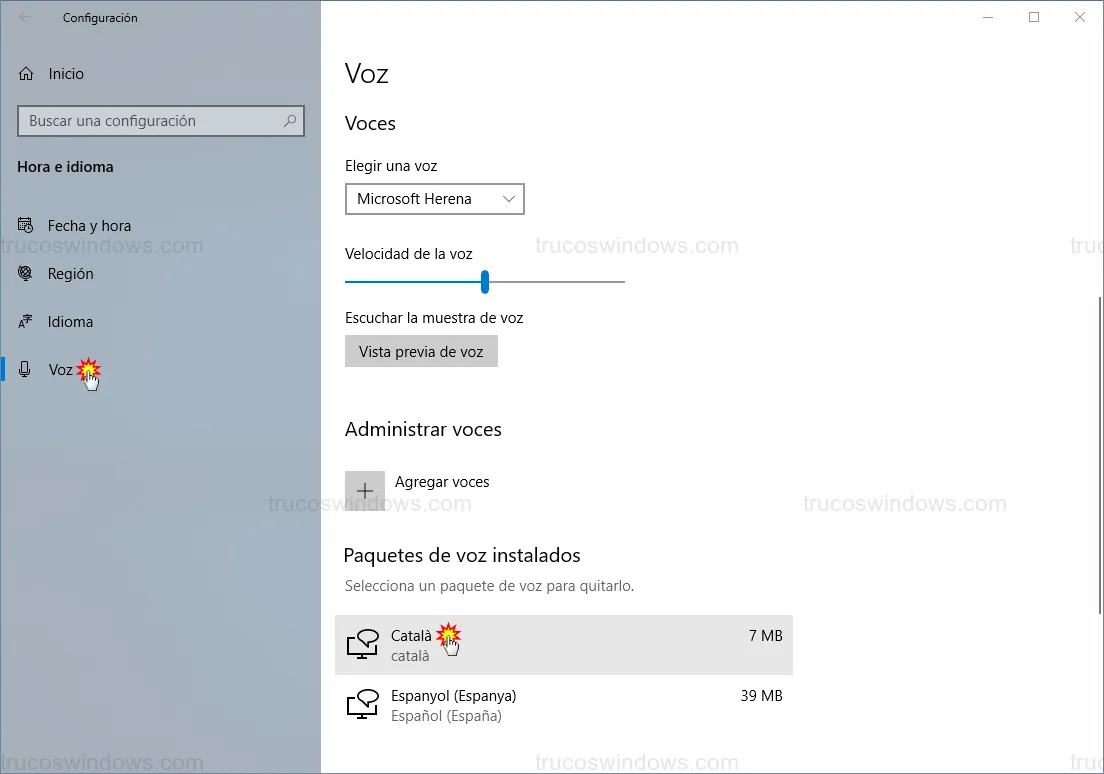Viewport: 1104px width, 774px height.
Task: Click the back arrow in the title bar
Action: coord(25,18)
